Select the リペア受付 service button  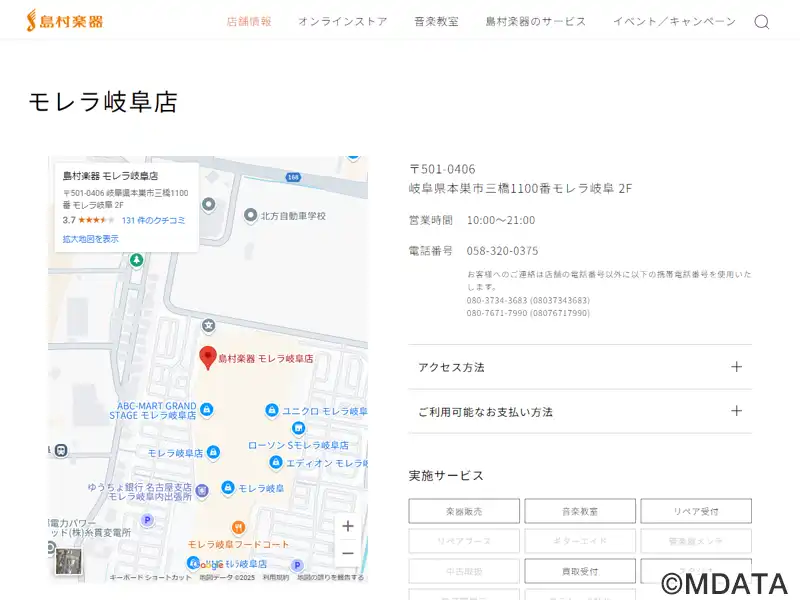[x=696, y=511]
